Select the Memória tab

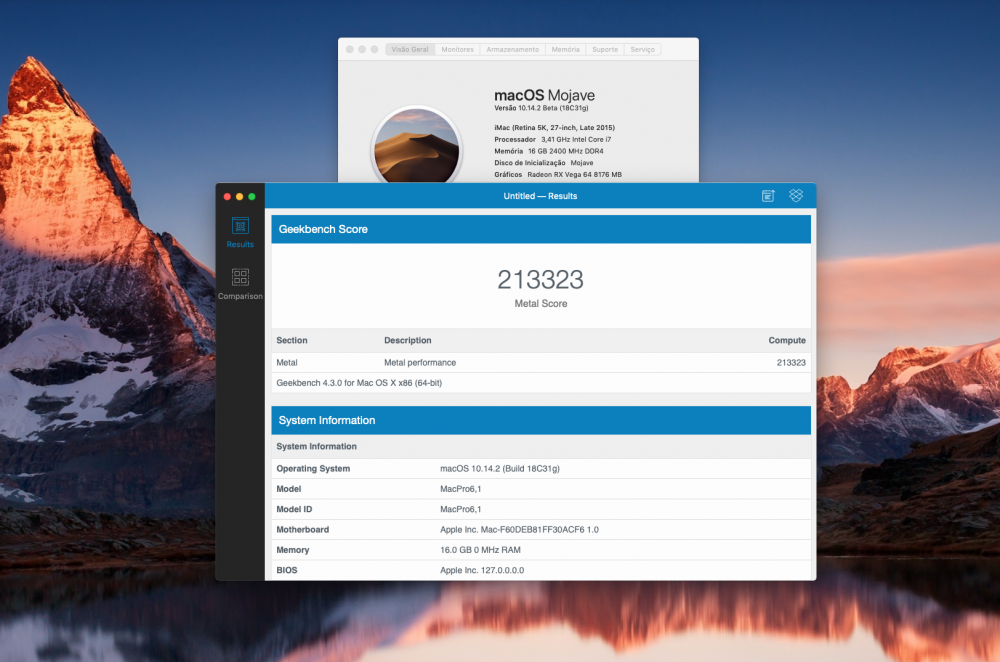pos(565,49)
